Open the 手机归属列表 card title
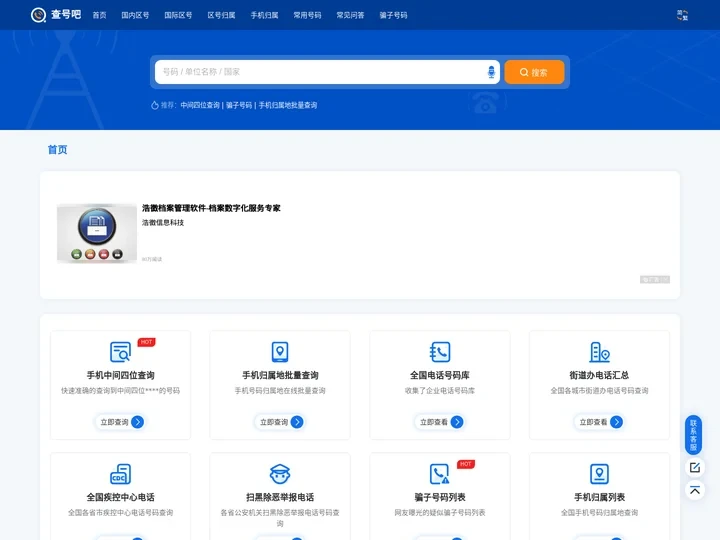The image size is (720, 540). [599, 497]
